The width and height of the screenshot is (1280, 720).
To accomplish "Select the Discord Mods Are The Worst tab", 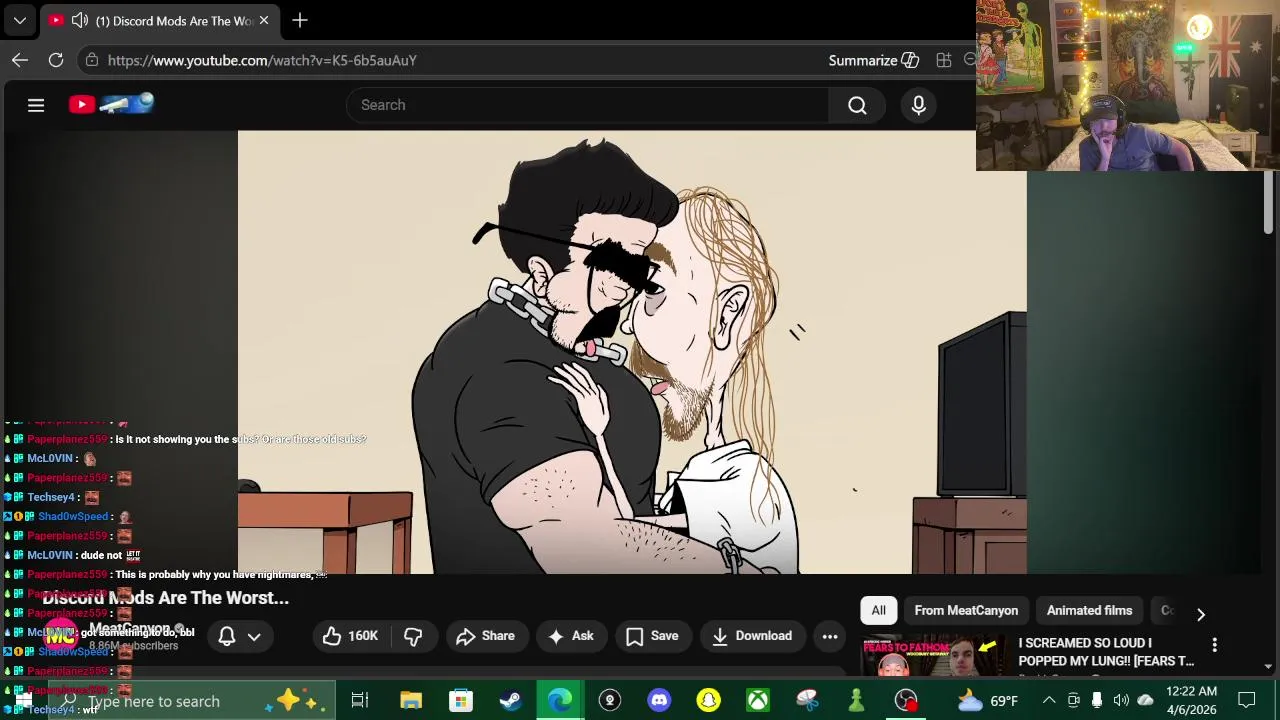I will pyautogui.click(x=160, y=20).
